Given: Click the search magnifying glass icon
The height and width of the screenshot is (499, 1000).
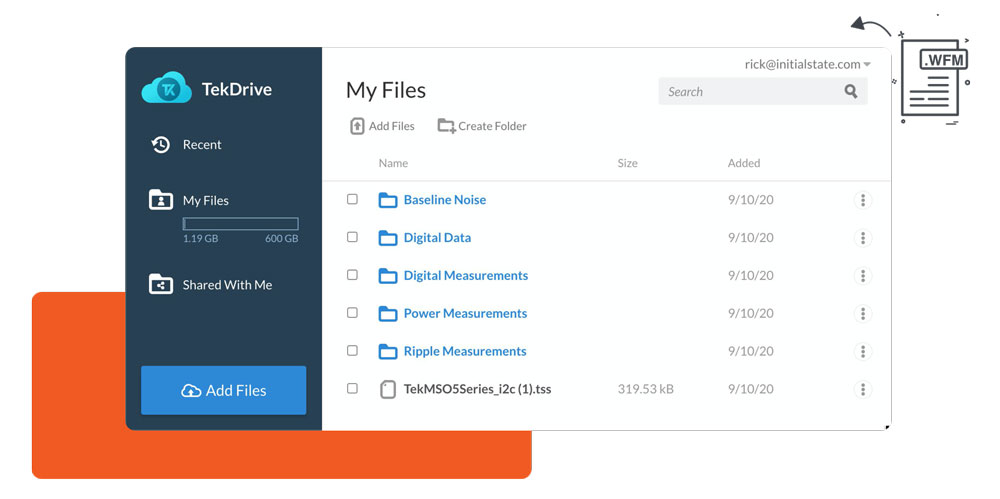Looking at the screenshot, I should click(851, 91).
